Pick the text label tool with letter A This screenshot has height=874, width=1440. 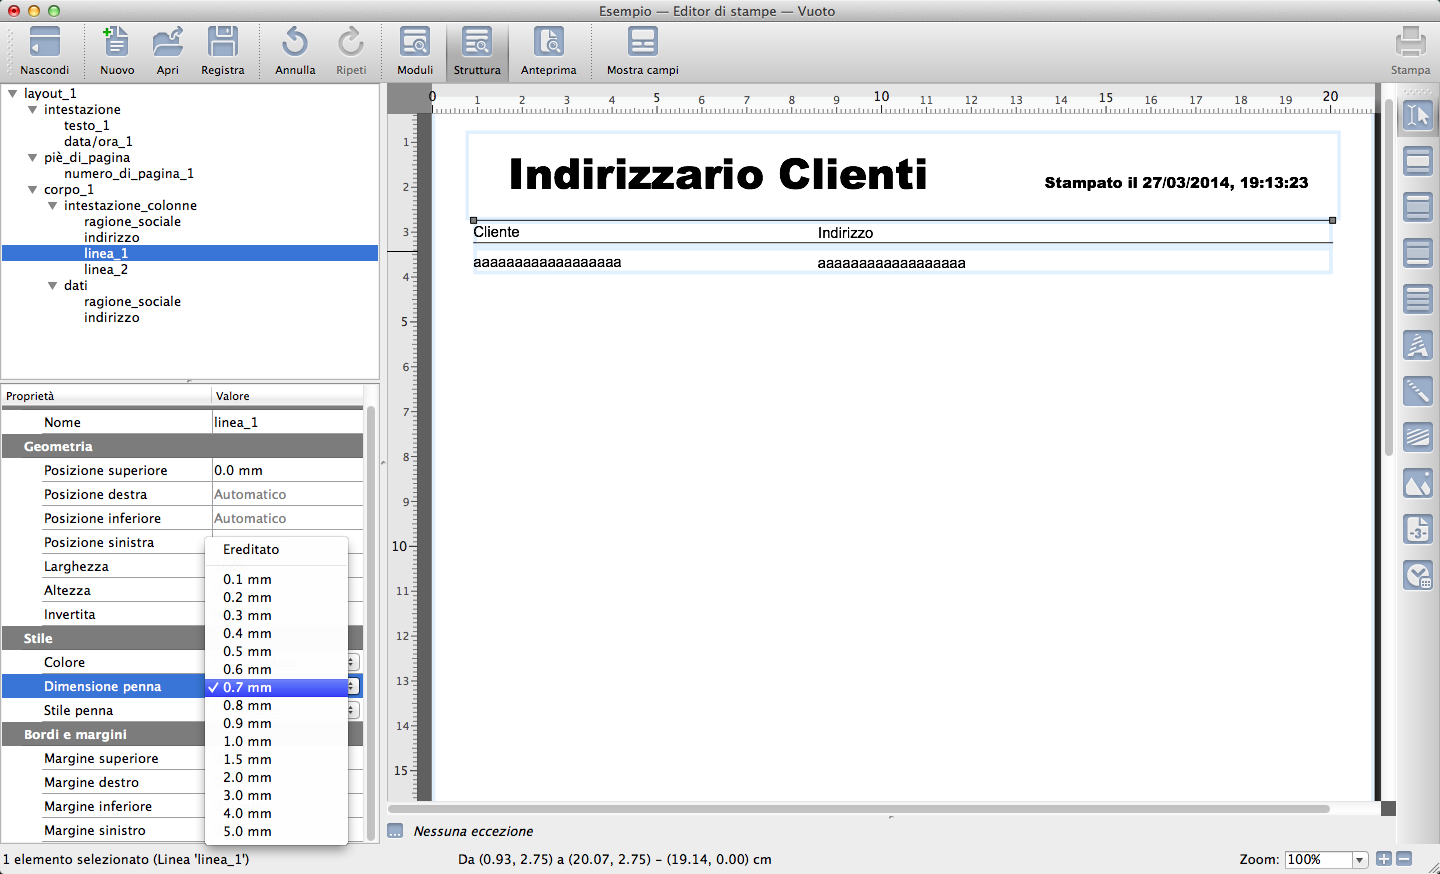tap(1418, 346)
